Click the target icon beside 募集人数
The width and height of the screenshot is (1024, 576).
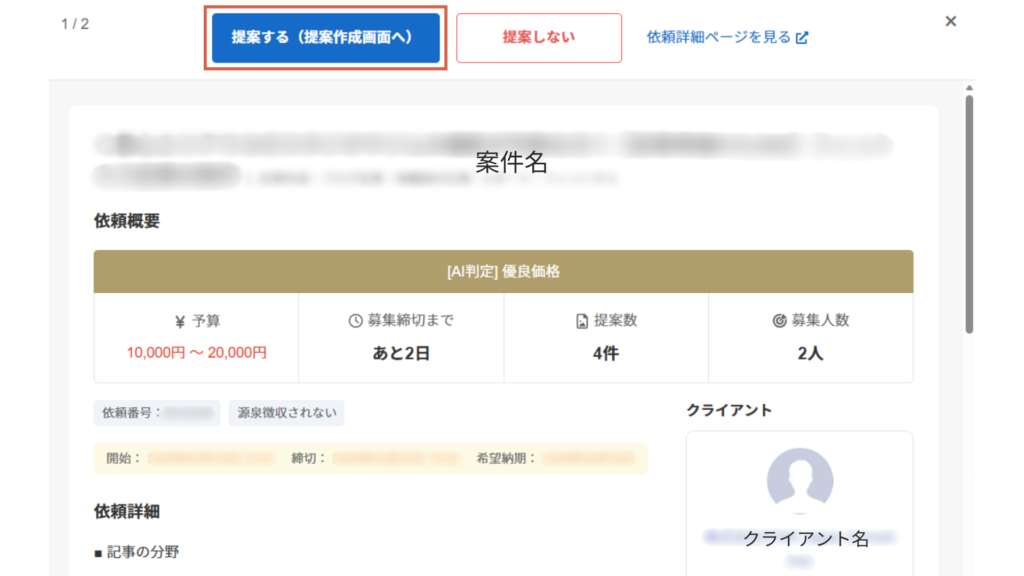(x=779, y=321)
